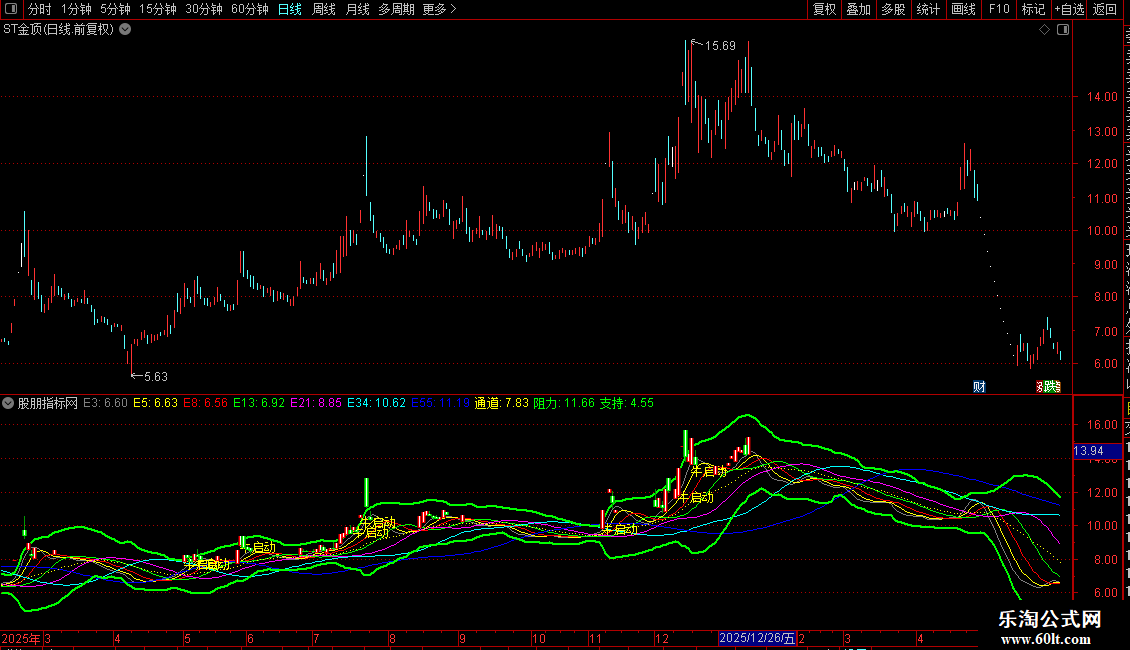This screenshot has width=1130, height=650.
Task: Add stock via +自选 button
Action: pyautogui.click(x=1069, y=9)
